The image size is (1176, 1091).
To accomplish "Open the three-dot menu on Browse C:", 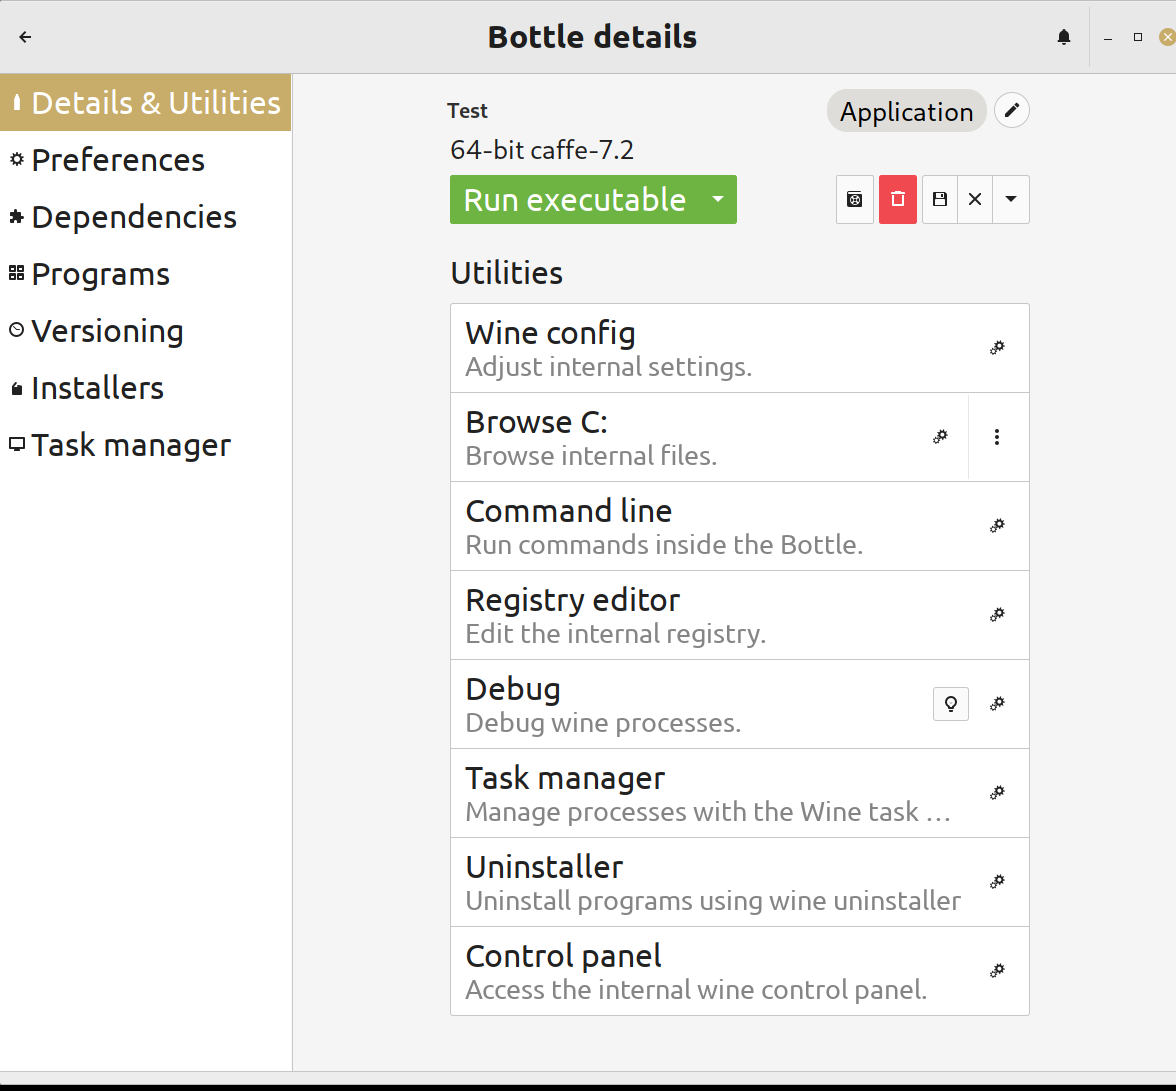I will click(997, 436).
